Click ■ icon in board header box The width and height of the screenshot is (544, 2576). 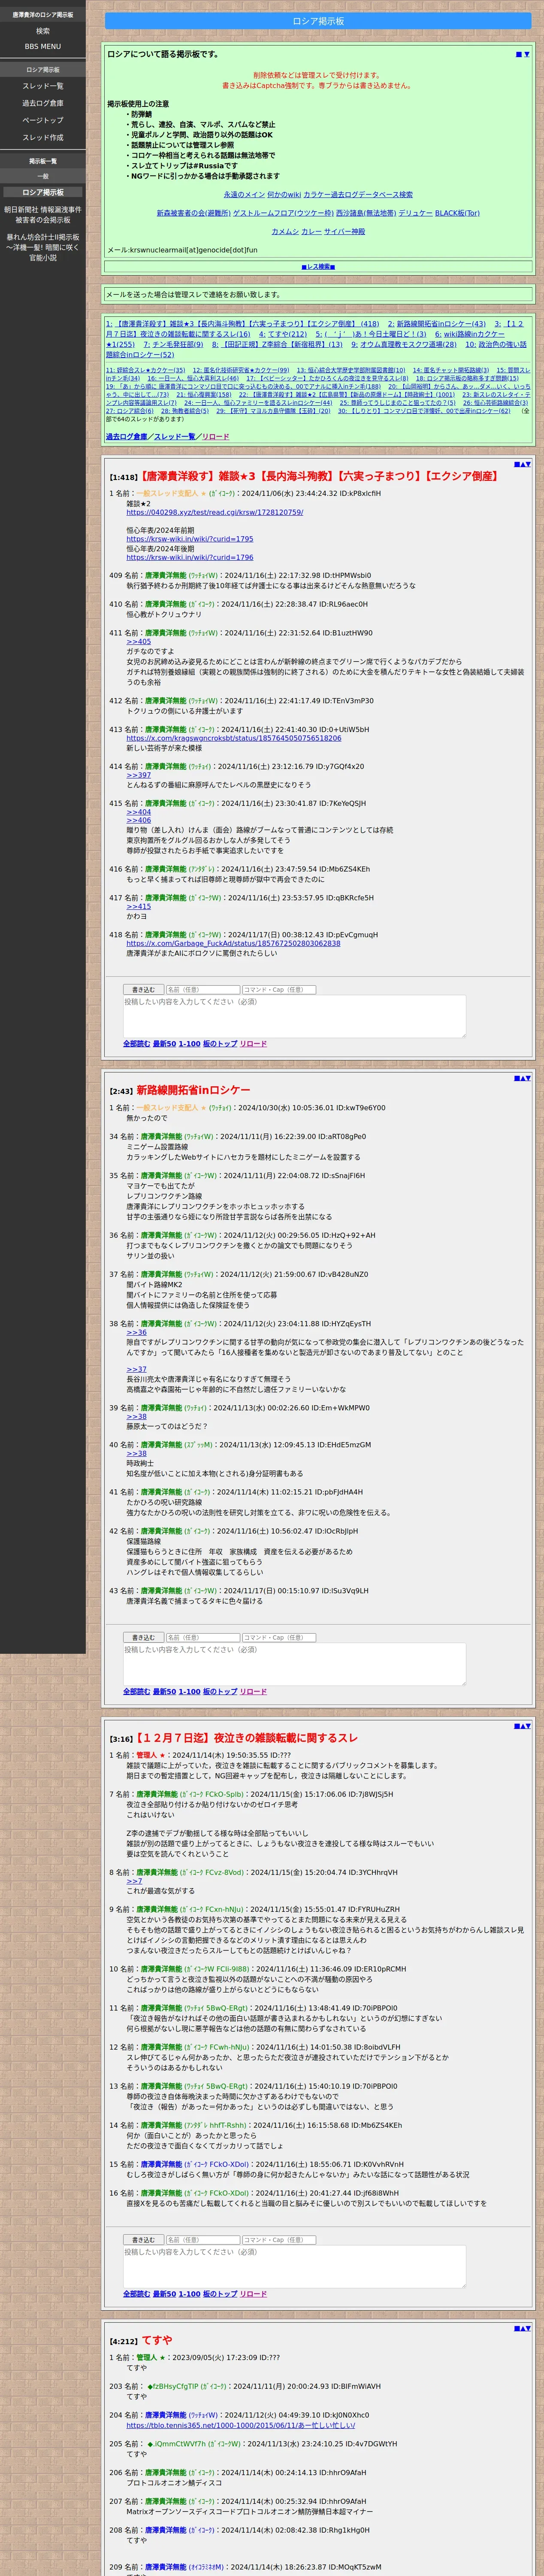(x=519, y=54)
